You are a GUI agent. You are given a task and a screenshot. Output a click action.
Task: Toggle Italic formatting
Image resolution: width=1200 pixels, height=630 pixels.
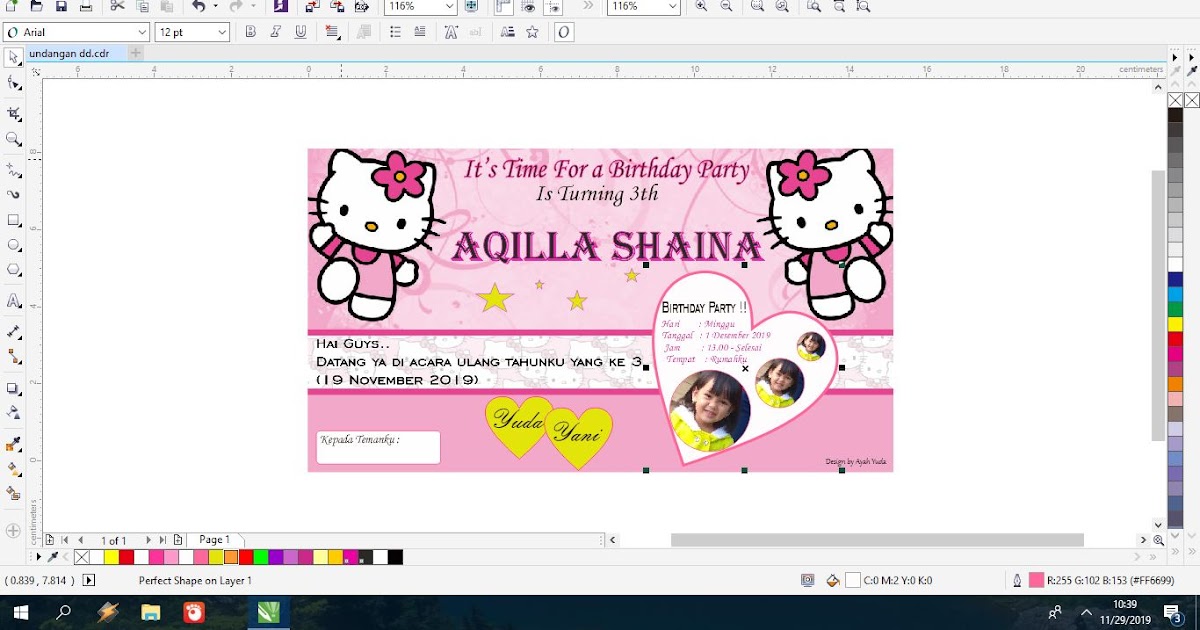click(275, 32)
